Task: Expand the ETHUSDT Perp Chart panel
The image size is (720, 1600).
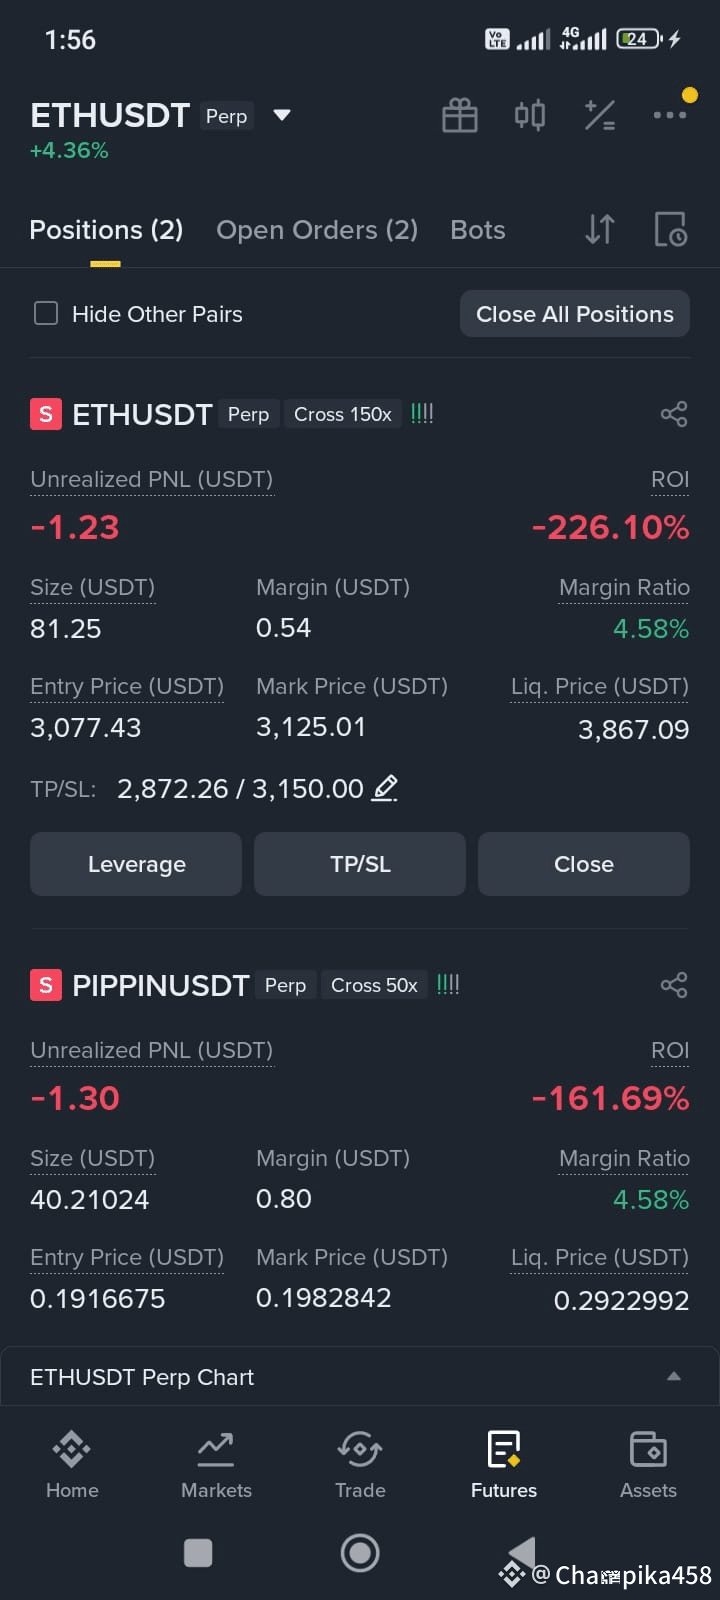Action: point(674,1377)
